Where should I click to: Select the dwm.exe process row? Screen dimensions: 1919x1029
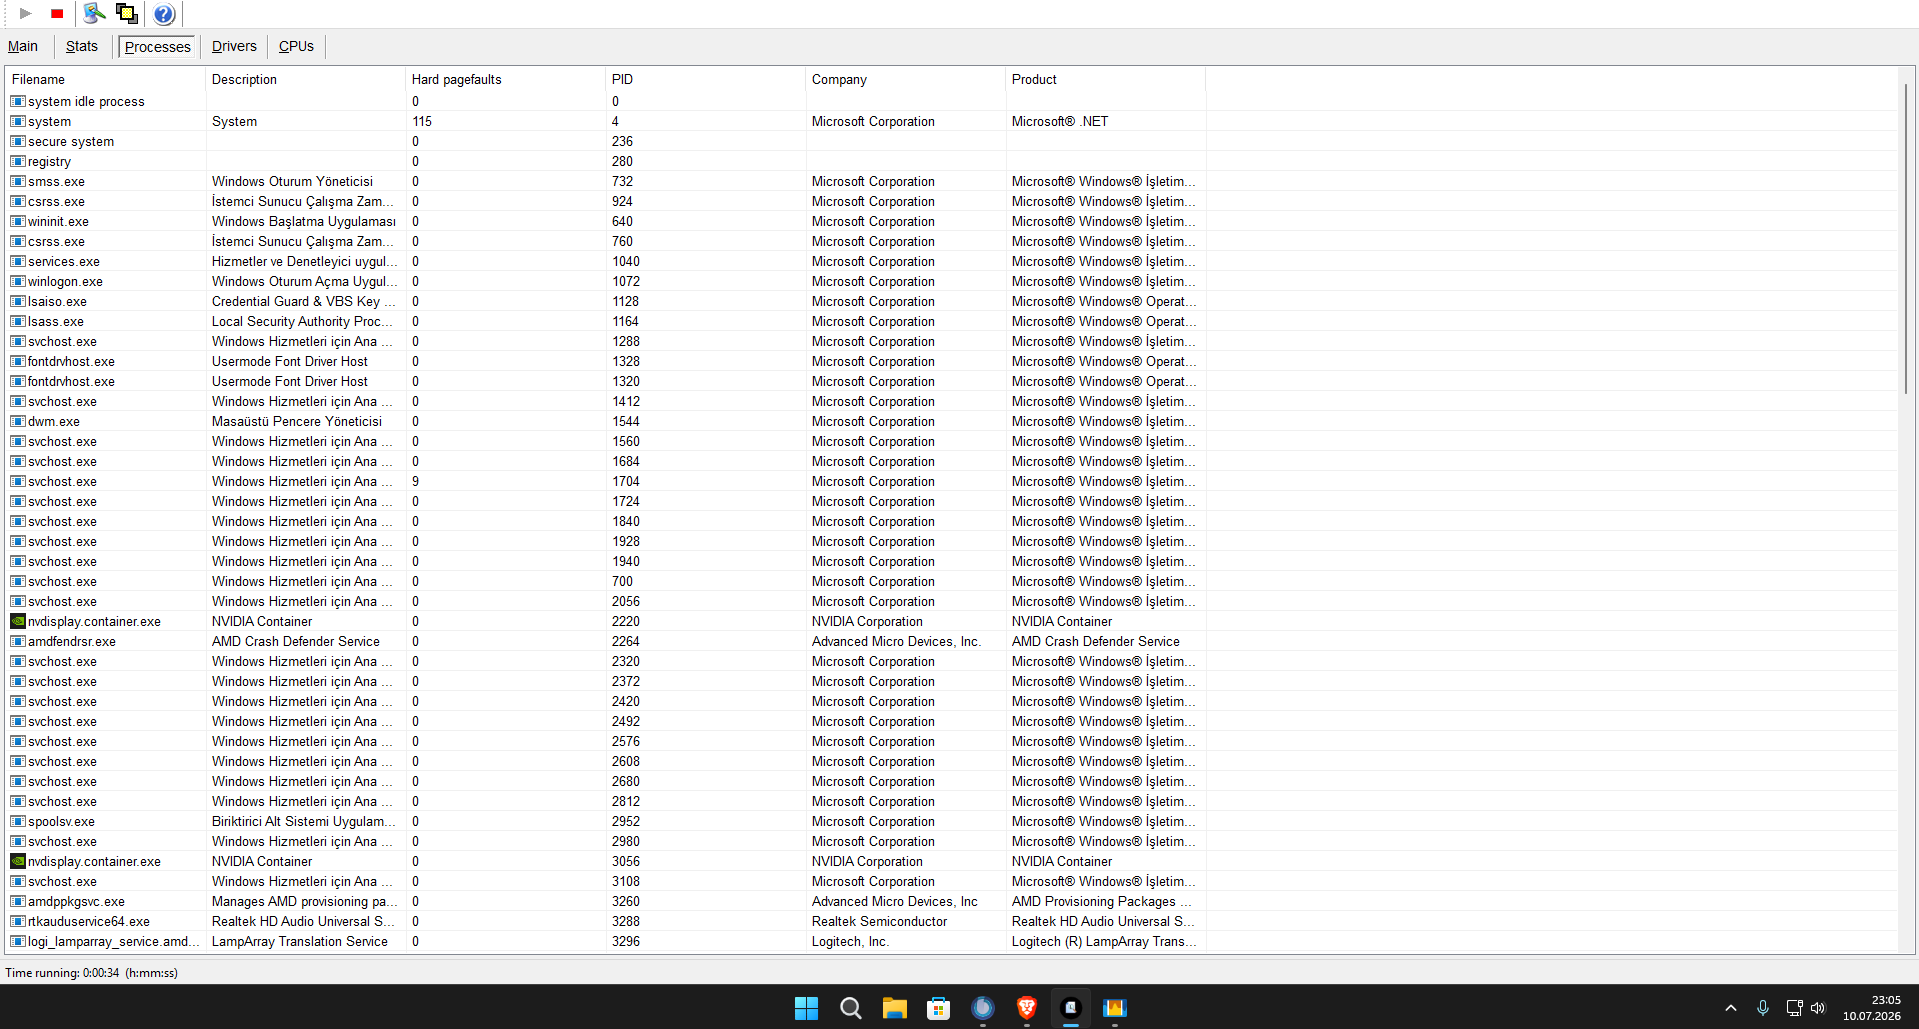click(606, 421)
